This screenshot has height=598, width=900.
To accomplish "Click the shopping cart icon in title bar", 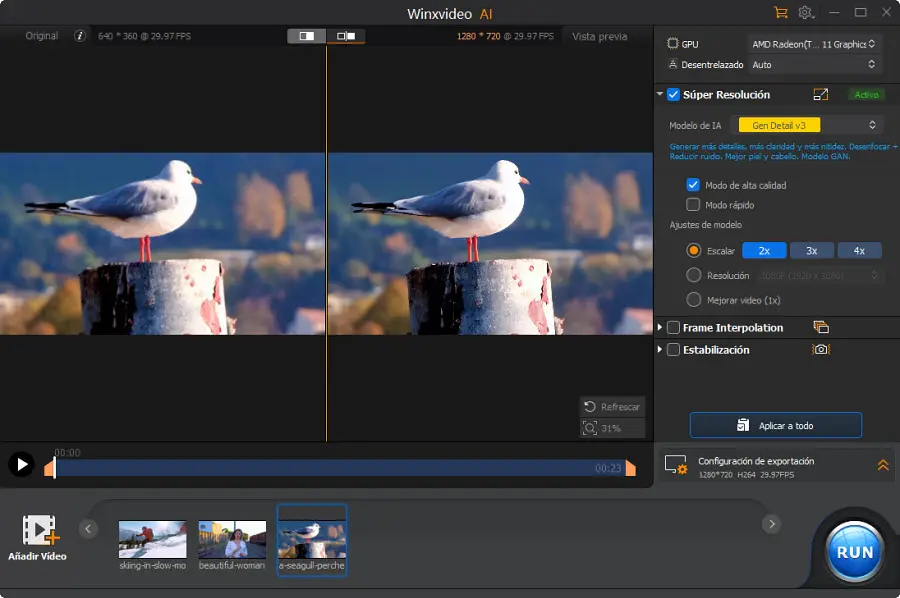I will coord(781,13).
